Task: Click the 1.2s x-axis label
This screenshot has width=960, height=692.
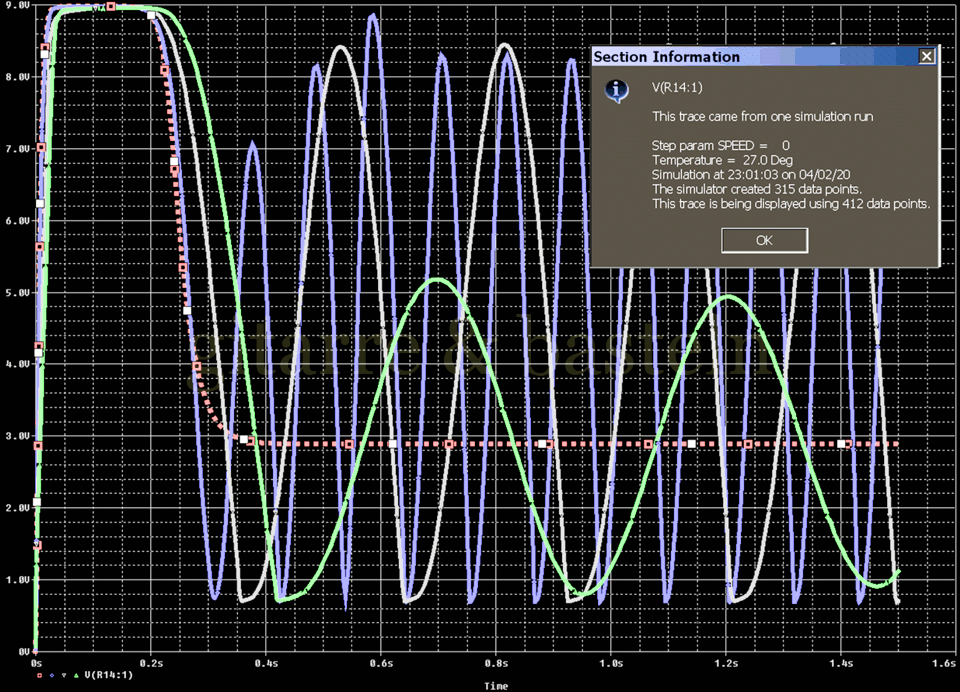Action: tap(727, 663)
